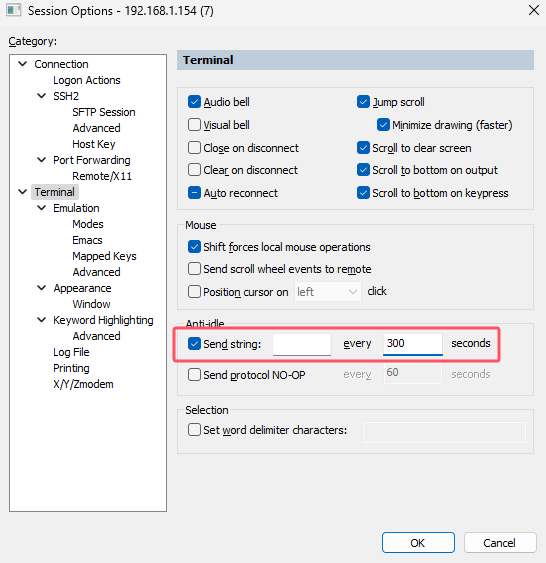Image resolution: width=546 pixels, height=563 pixels.
Task: Open the SFTP Session settings
Action: [x=104, y=112]
